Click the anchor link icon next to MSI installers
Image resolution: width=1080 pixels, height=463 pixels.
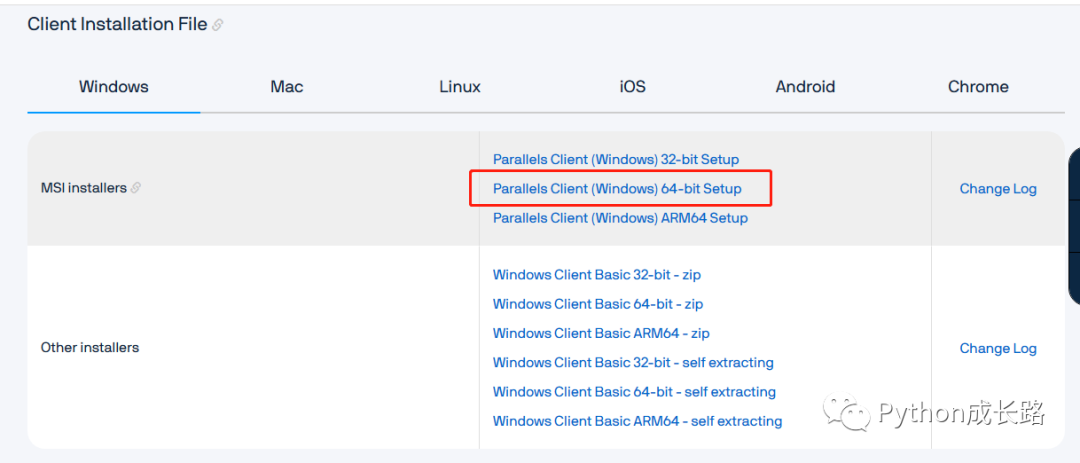pyautogui.click(x=136, y=188)
